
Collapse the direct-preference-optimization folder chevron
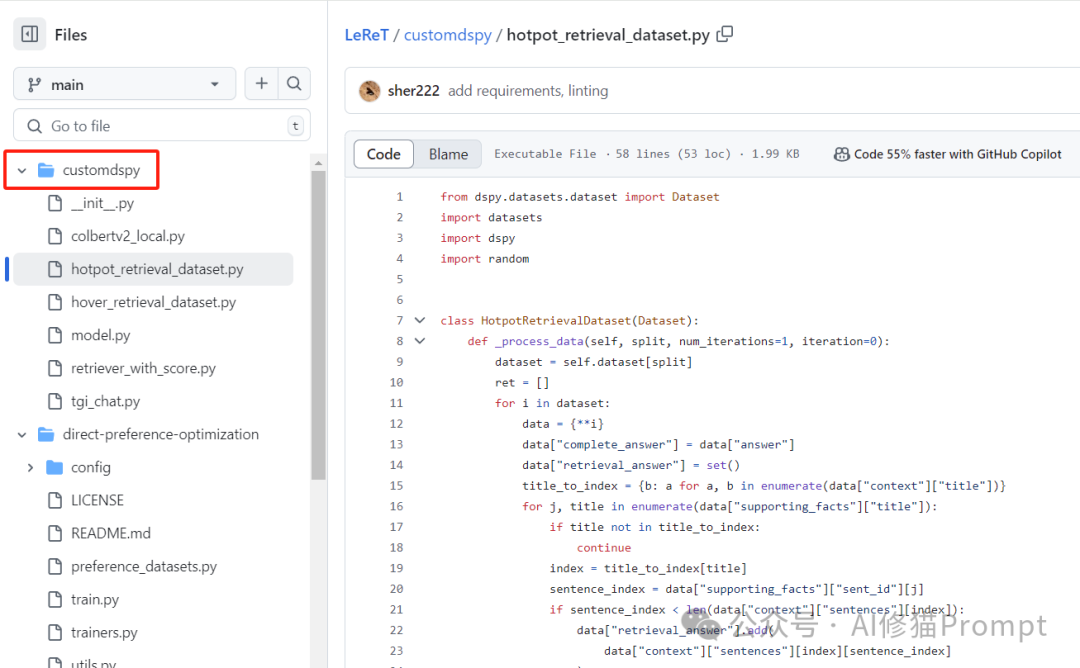tap(21, 434)
